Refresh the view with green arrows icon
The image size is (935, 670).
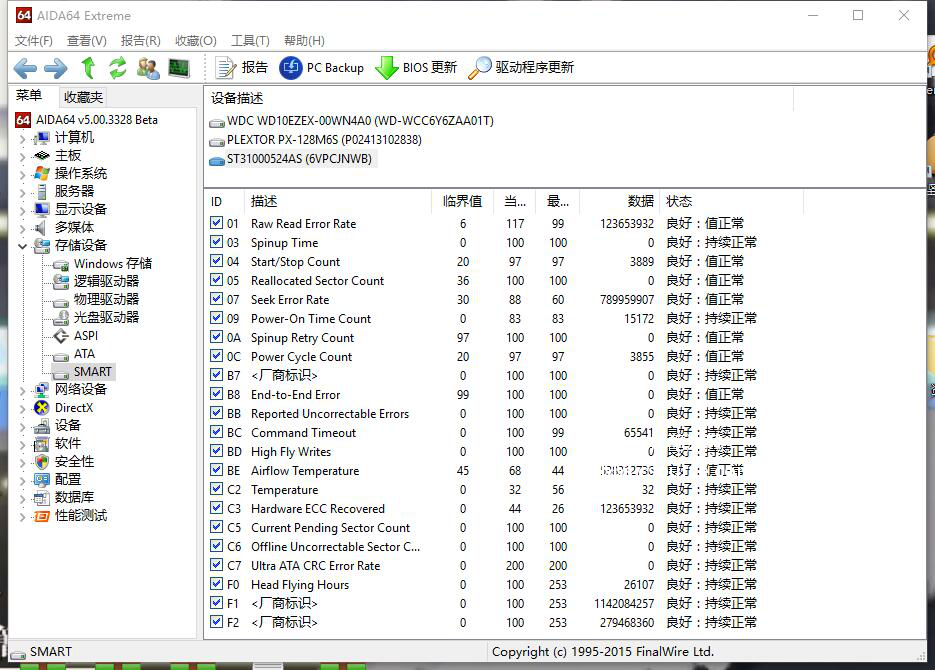tap(117, 68)
